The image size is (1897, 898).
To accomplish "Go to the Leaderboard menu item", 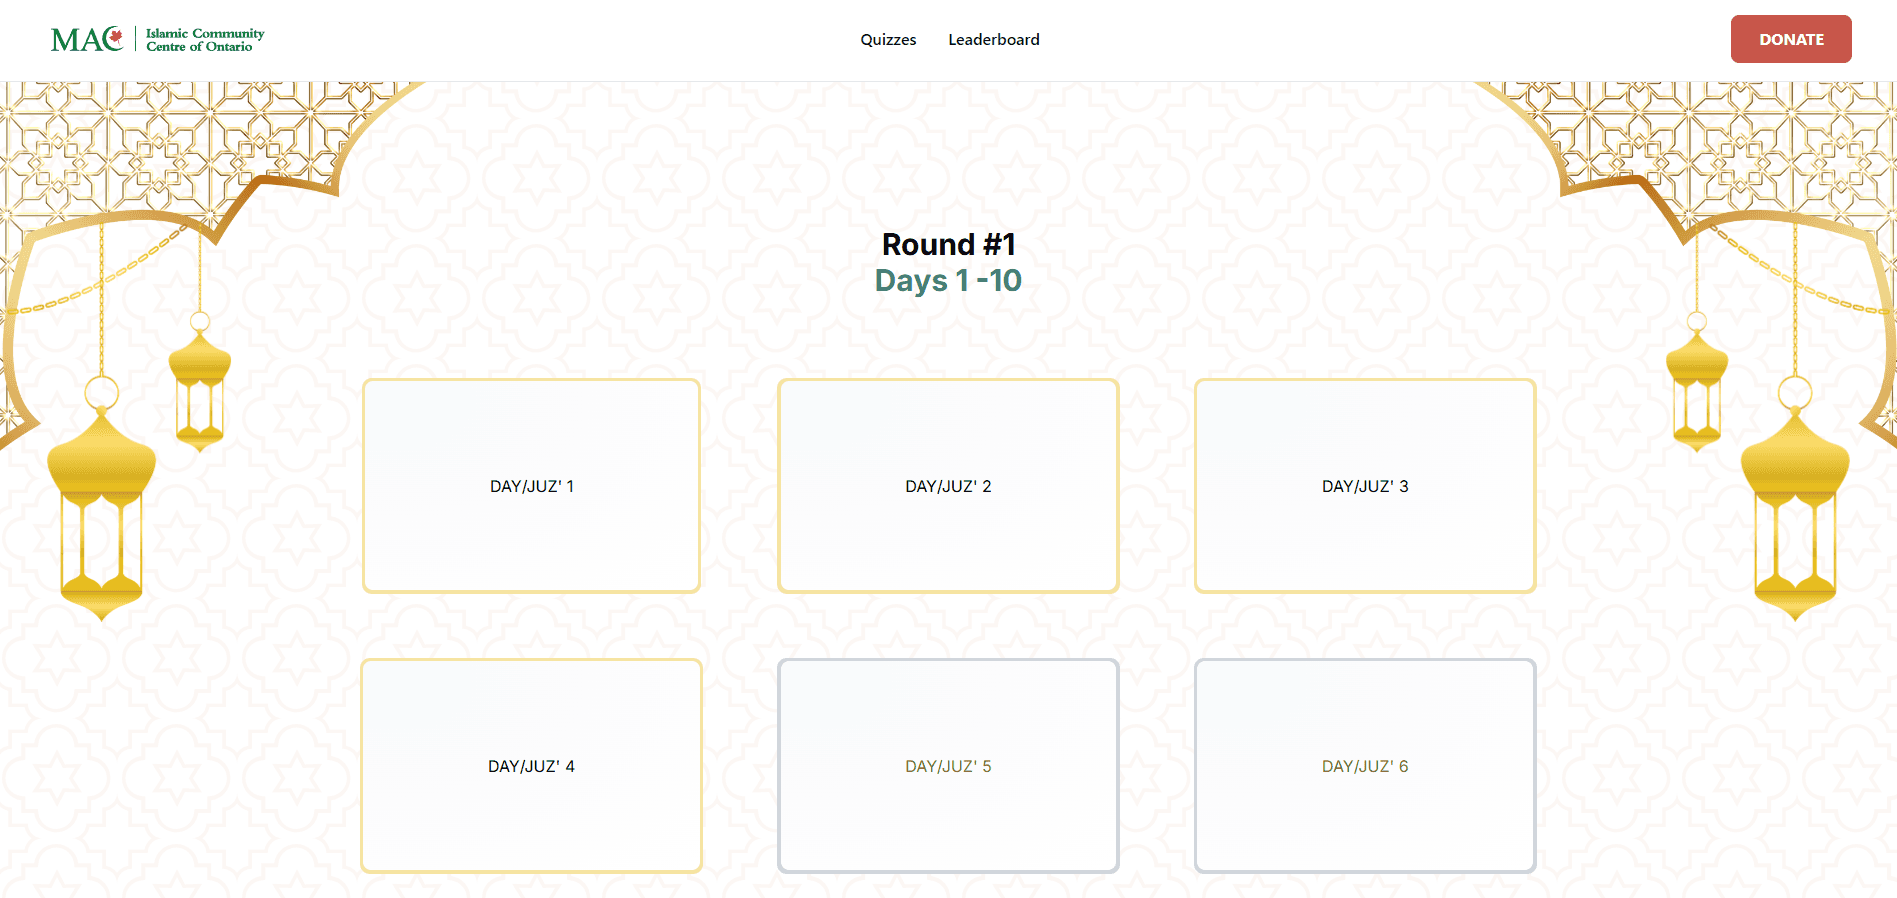I will pyautogui.click(x=994, y=40).
